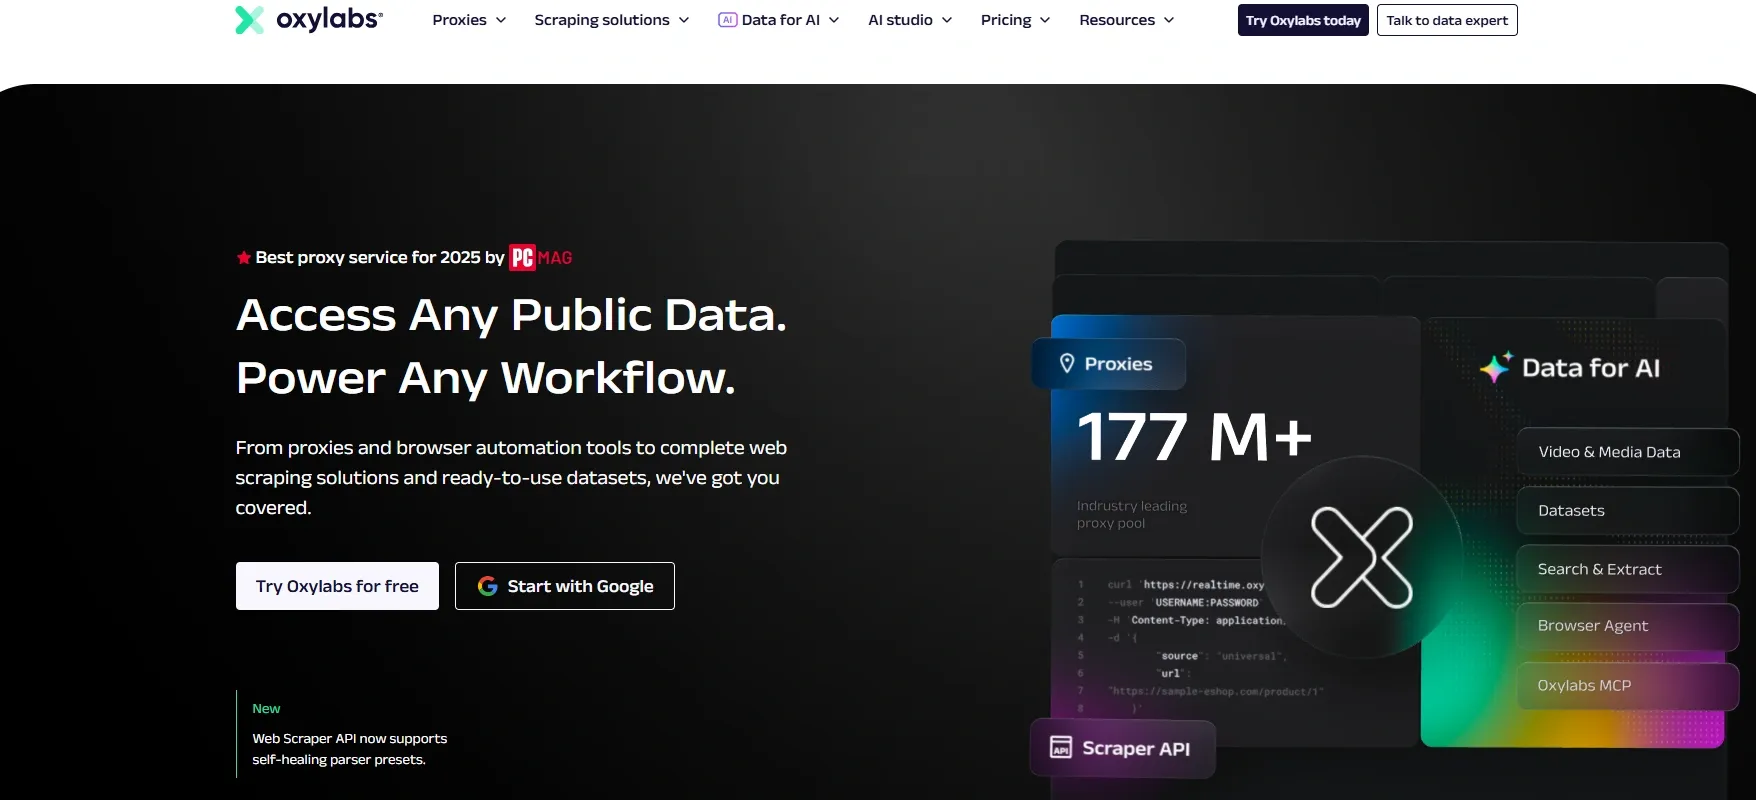The width and height of the screenshot is (1756, 800).
Task: Expand the AI studio chevron
Action: click(947, 20)
